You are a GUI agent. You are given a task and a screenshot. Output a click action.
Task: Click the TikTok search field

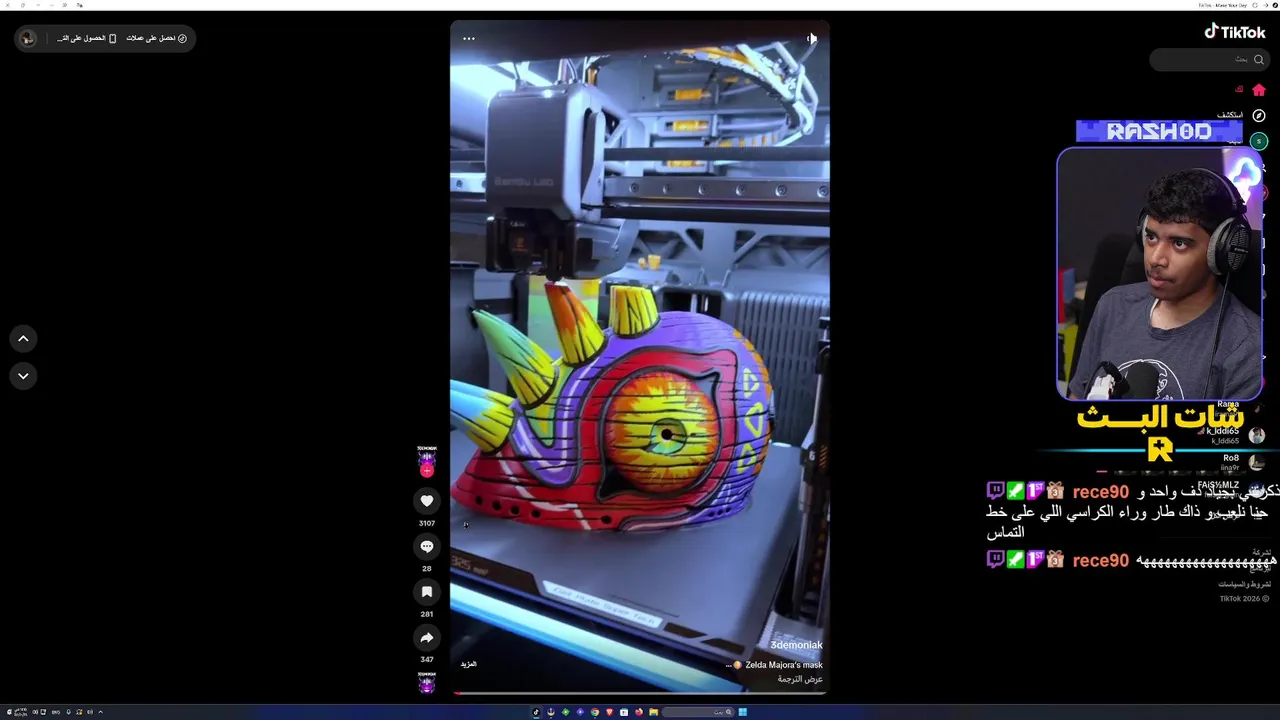1209,60
